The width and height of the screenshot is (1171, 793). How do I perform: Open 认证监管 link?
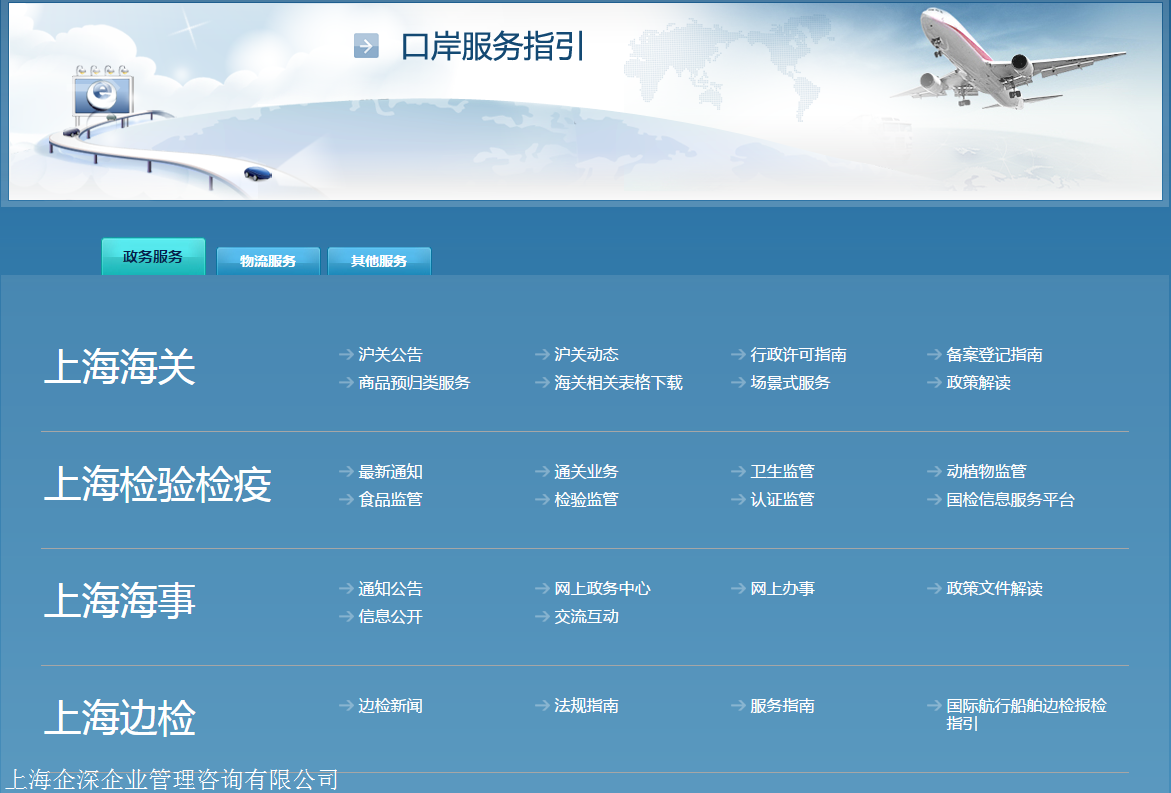pyautogui.click(x=782, y=500)
